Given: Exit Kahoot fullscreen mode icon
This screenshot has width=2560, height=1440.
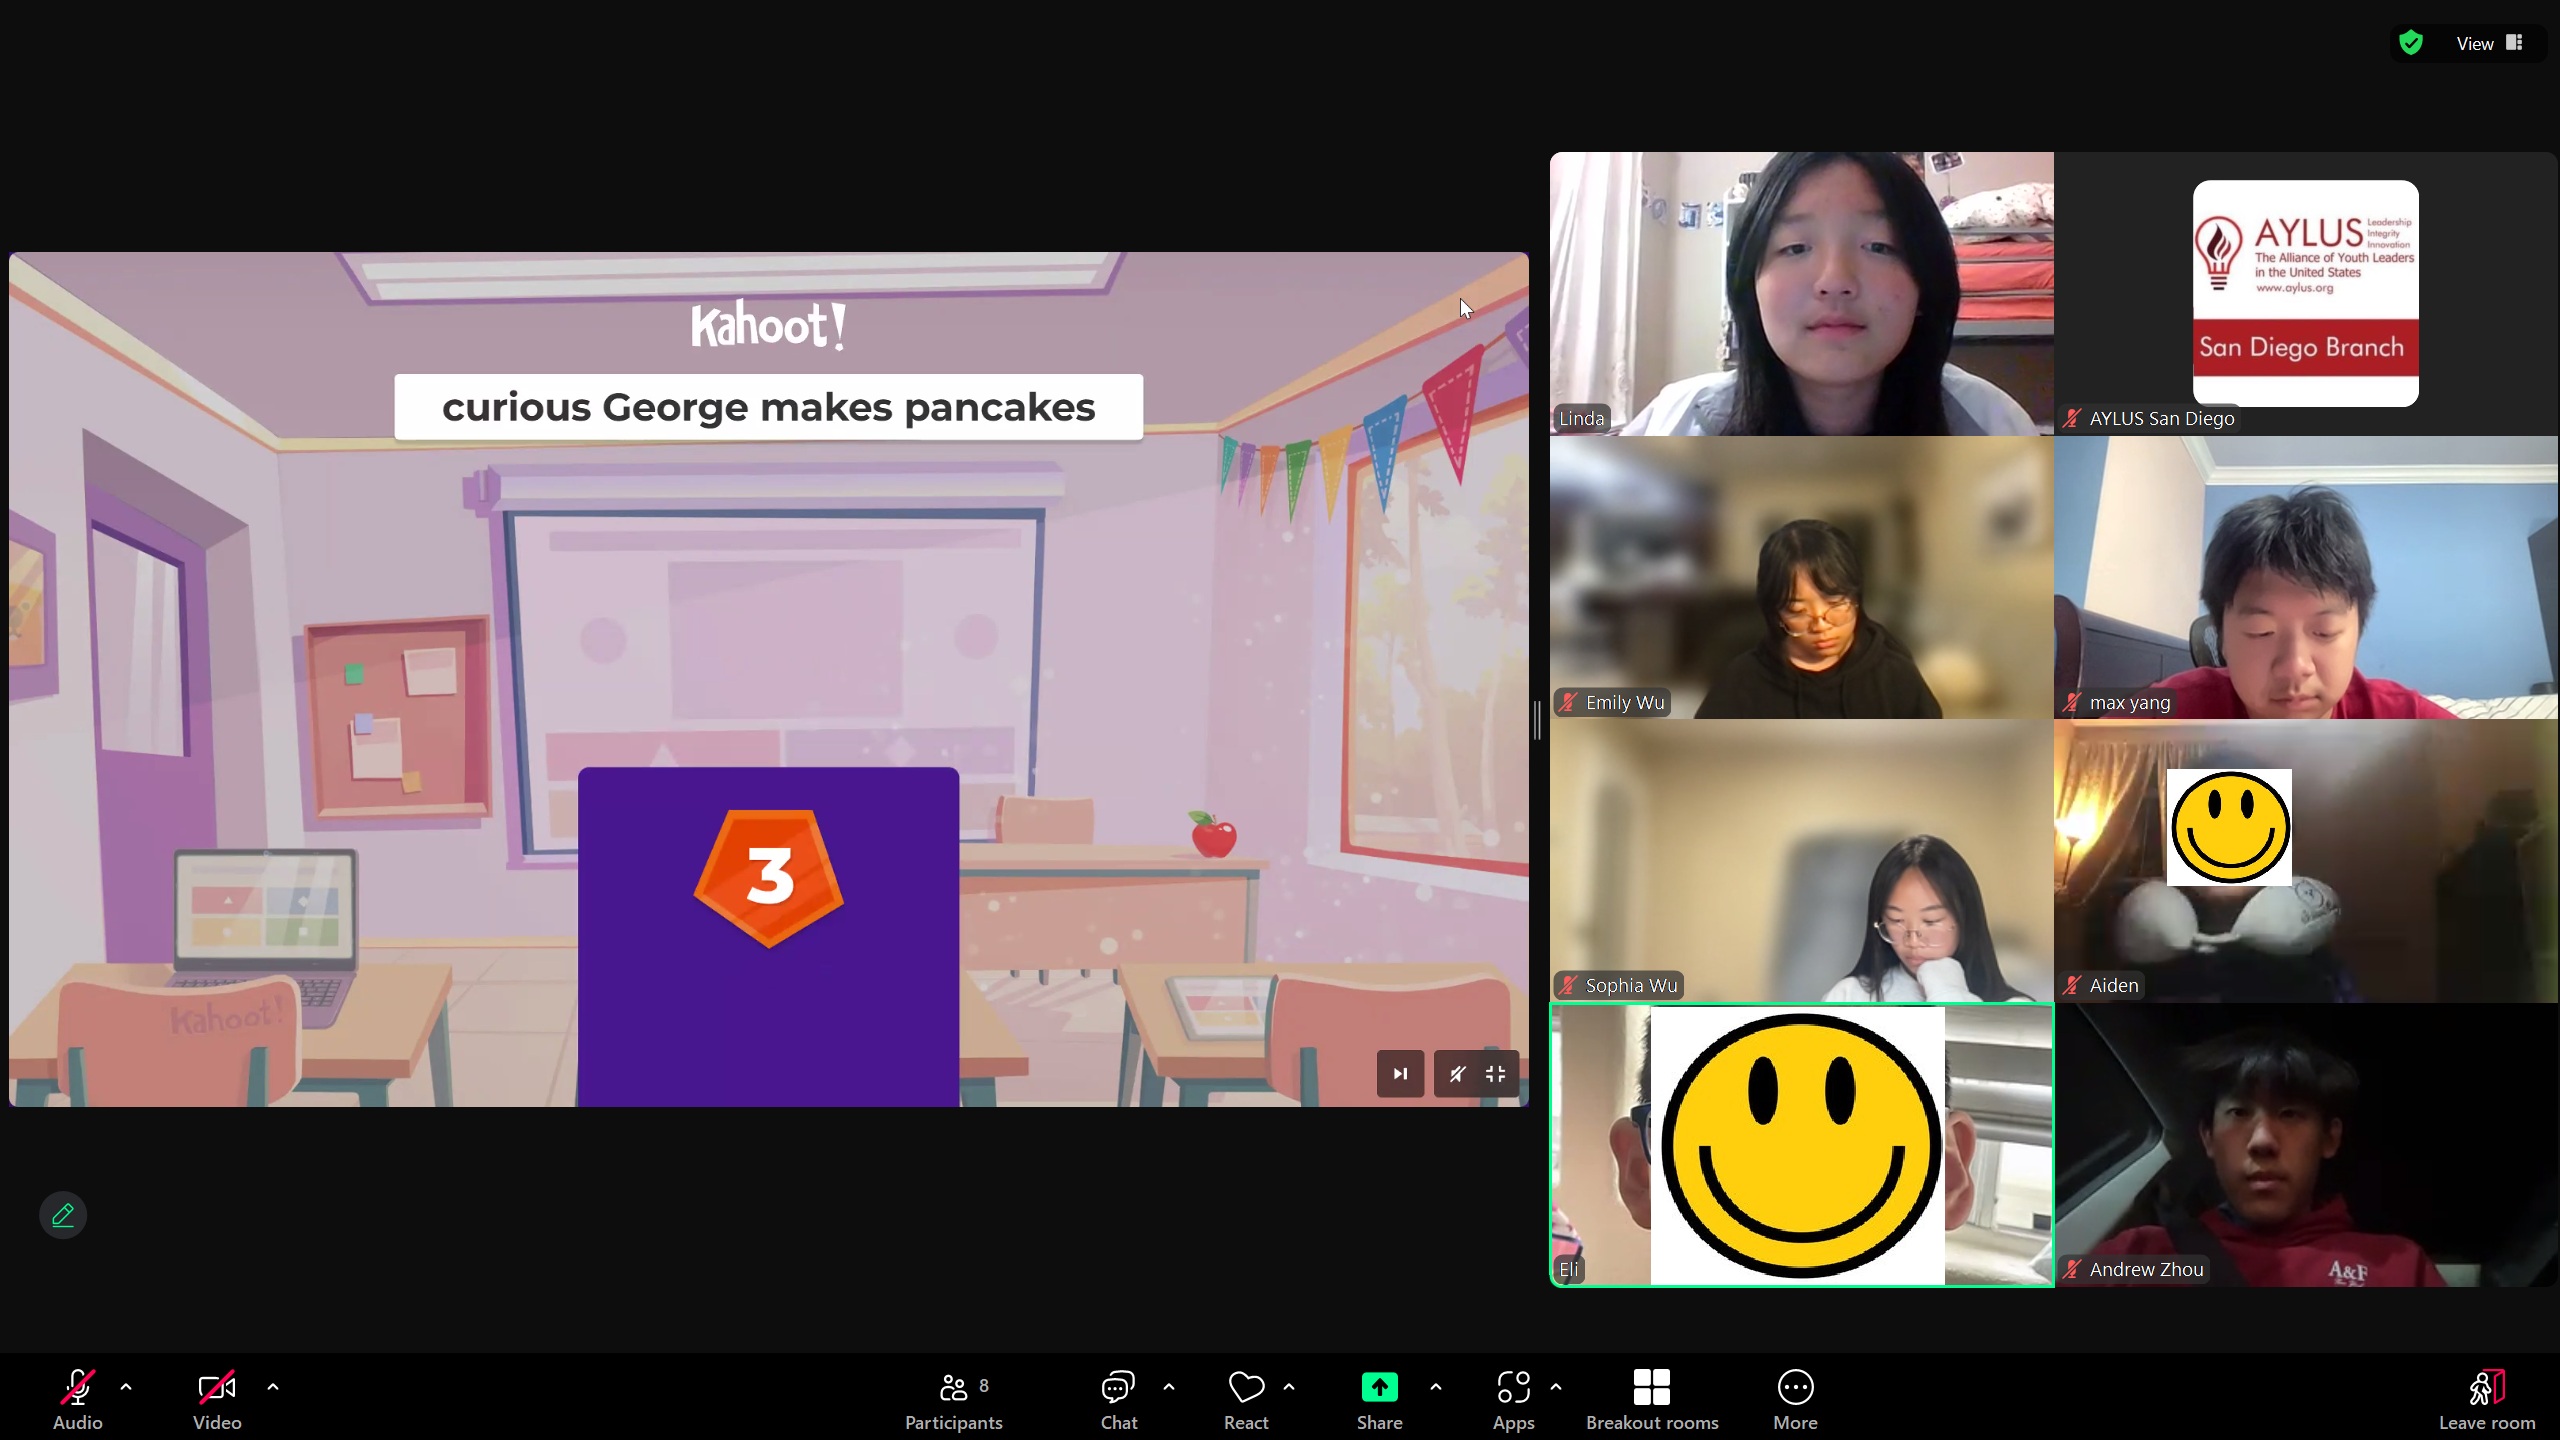Looking at the screenshot, I should (1496, 1074).
